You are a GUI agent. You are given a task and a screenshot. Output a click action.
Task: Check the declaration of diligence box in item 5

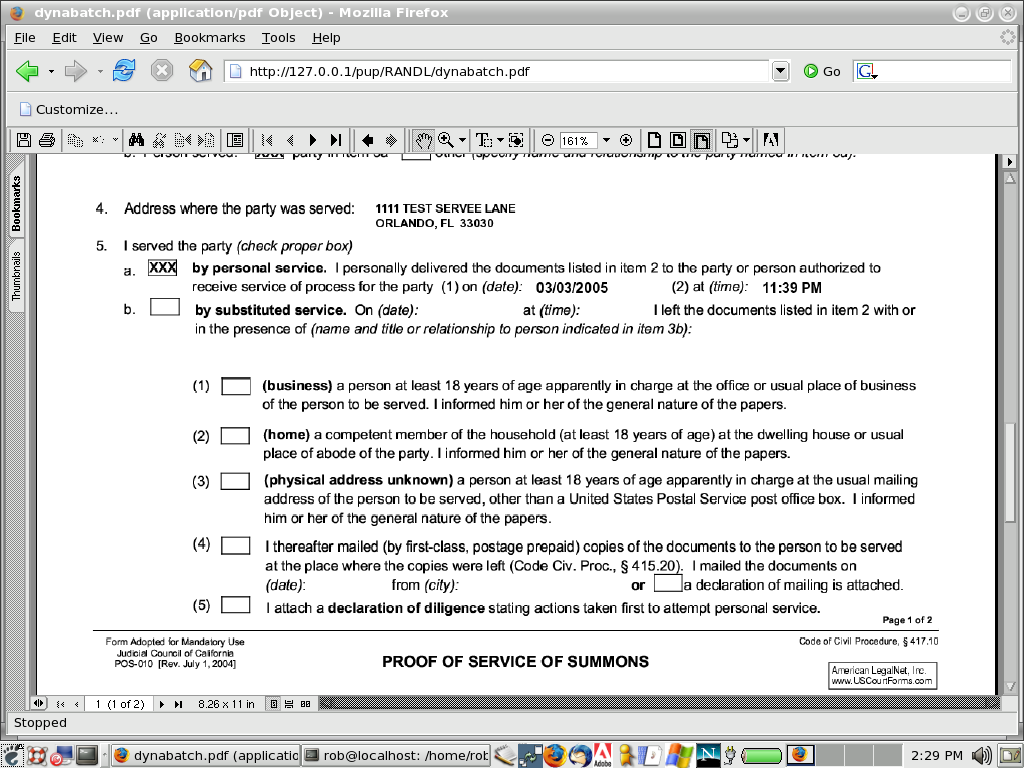coord(236,604)
